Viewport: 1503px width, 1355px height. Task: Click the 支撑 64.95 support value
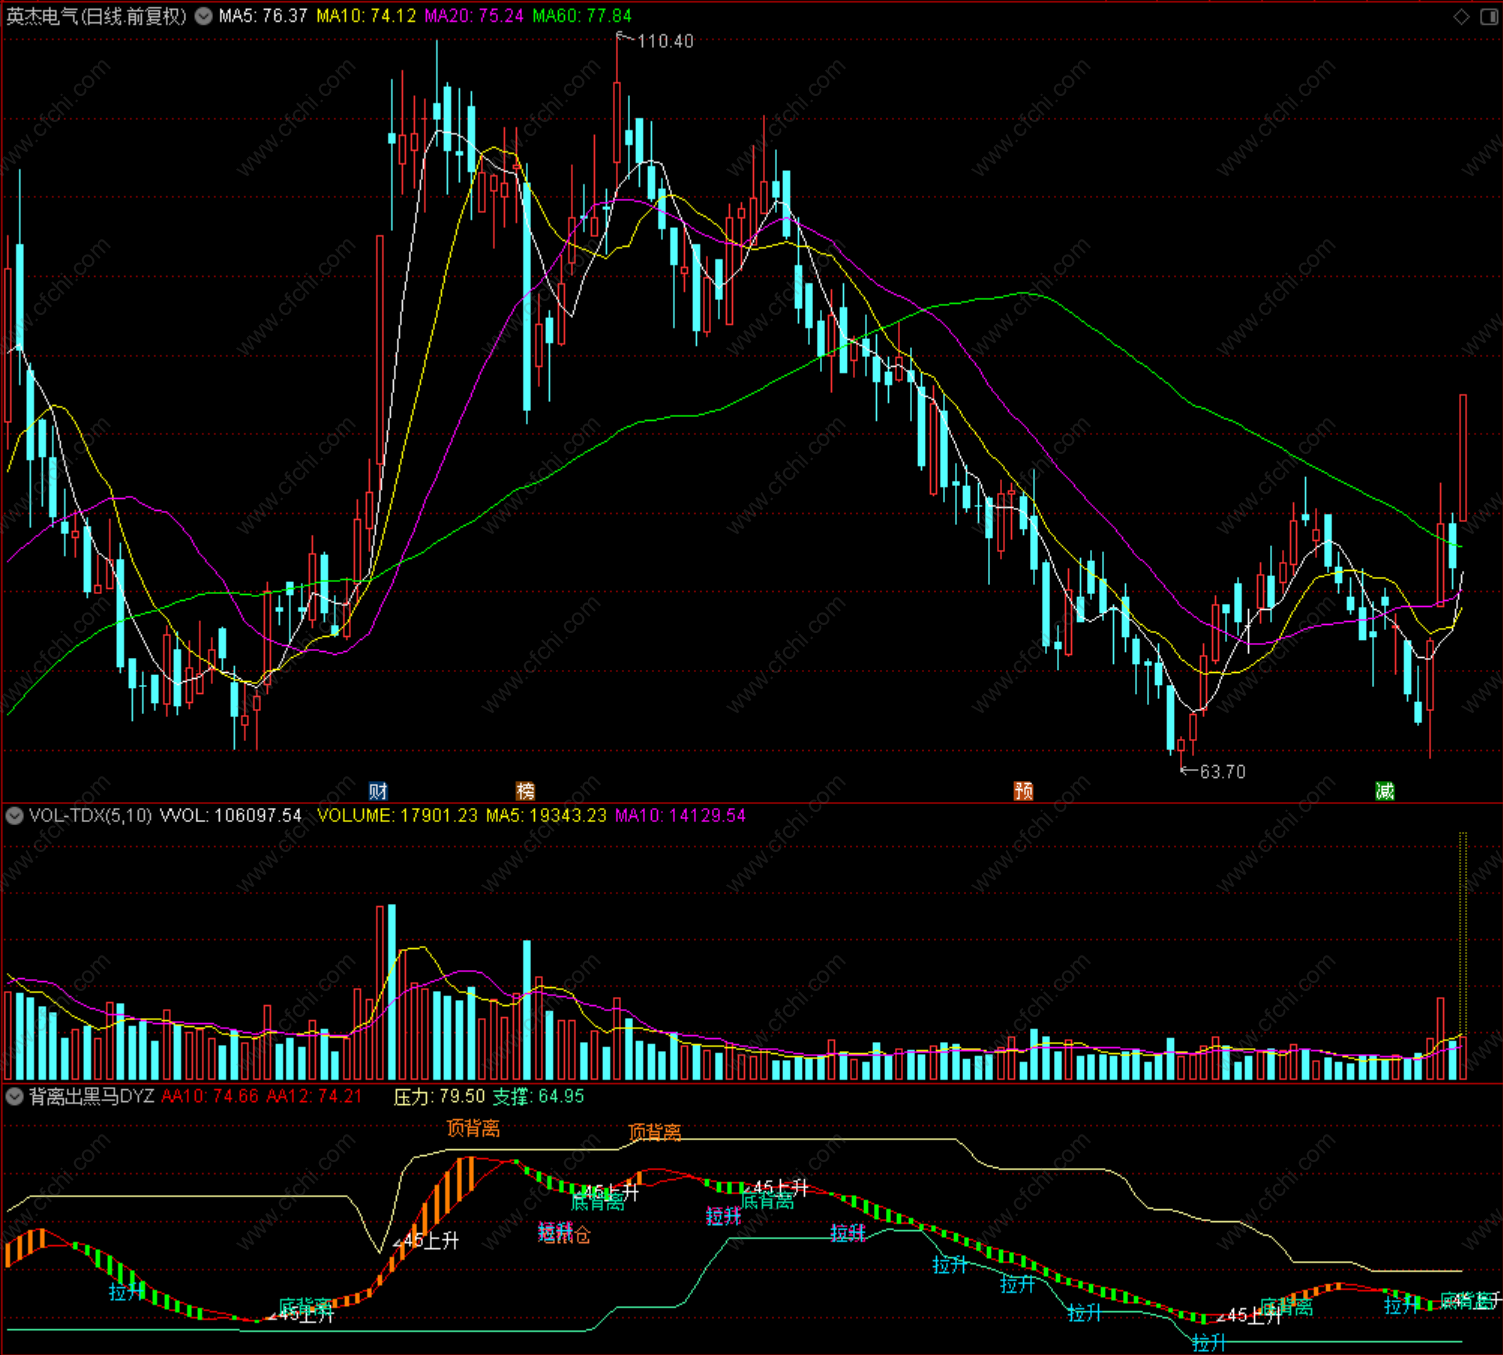coord(538,1097)
